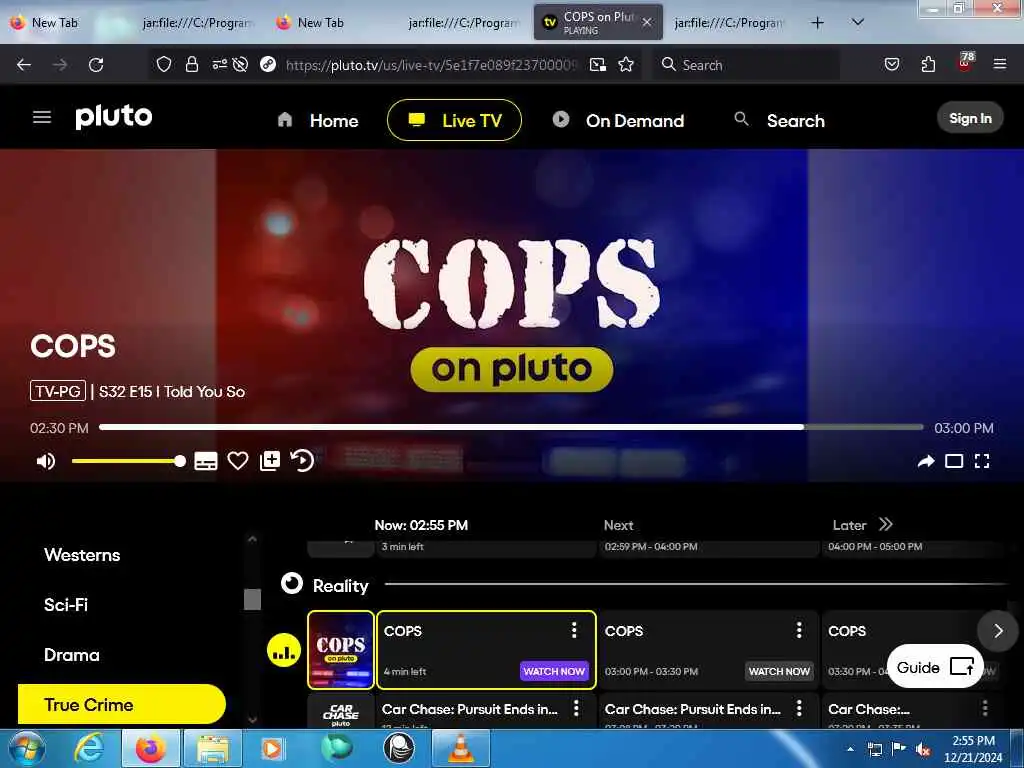Open the Pluto hamburger menu
The width and height of the screenshot is (1024, 768).
point(42,117)
